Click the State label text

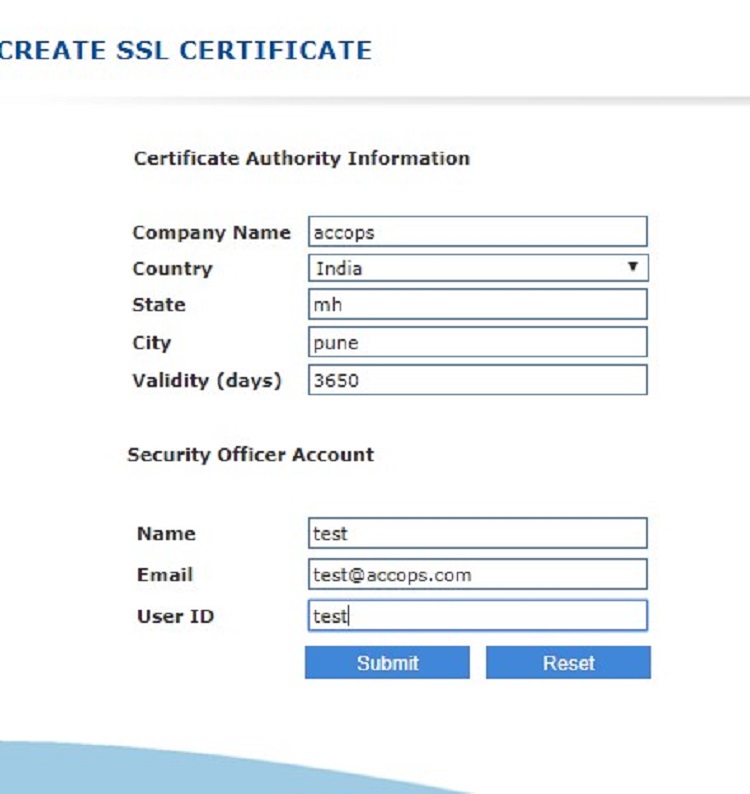click(159, 304)
